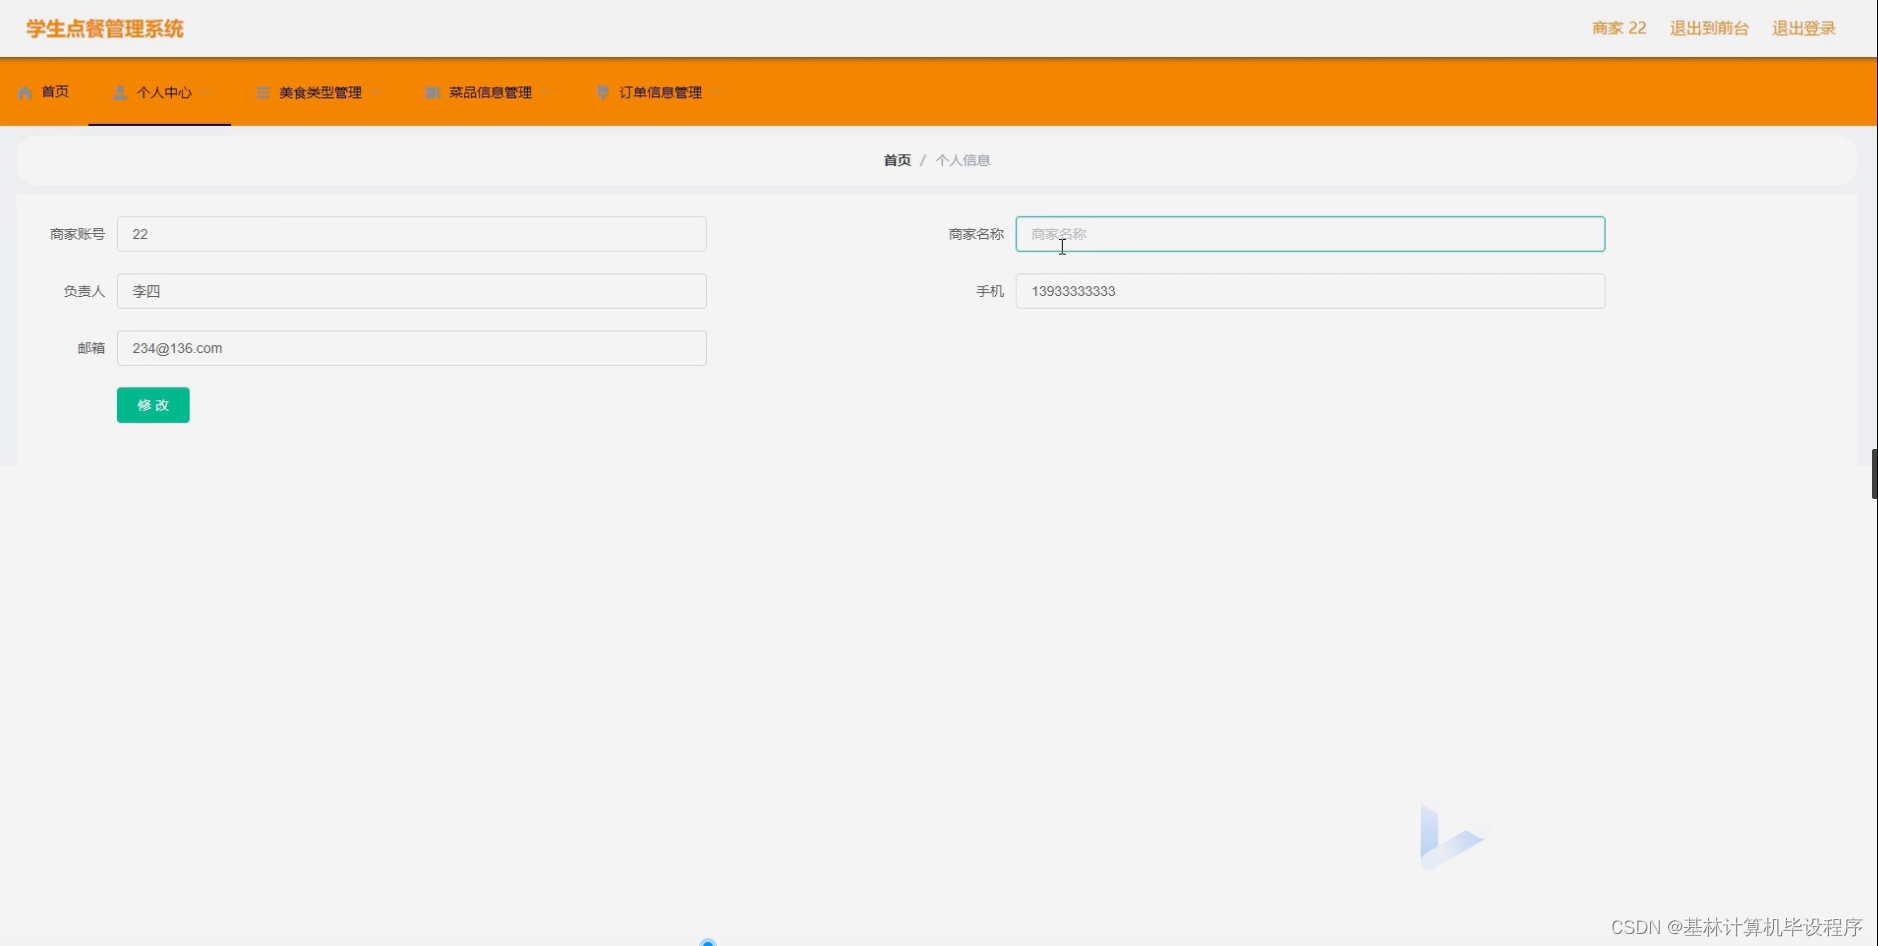Click the order icon beside 订单信息管理
This screenshot has height=946, width=1878.
[603, 92]
